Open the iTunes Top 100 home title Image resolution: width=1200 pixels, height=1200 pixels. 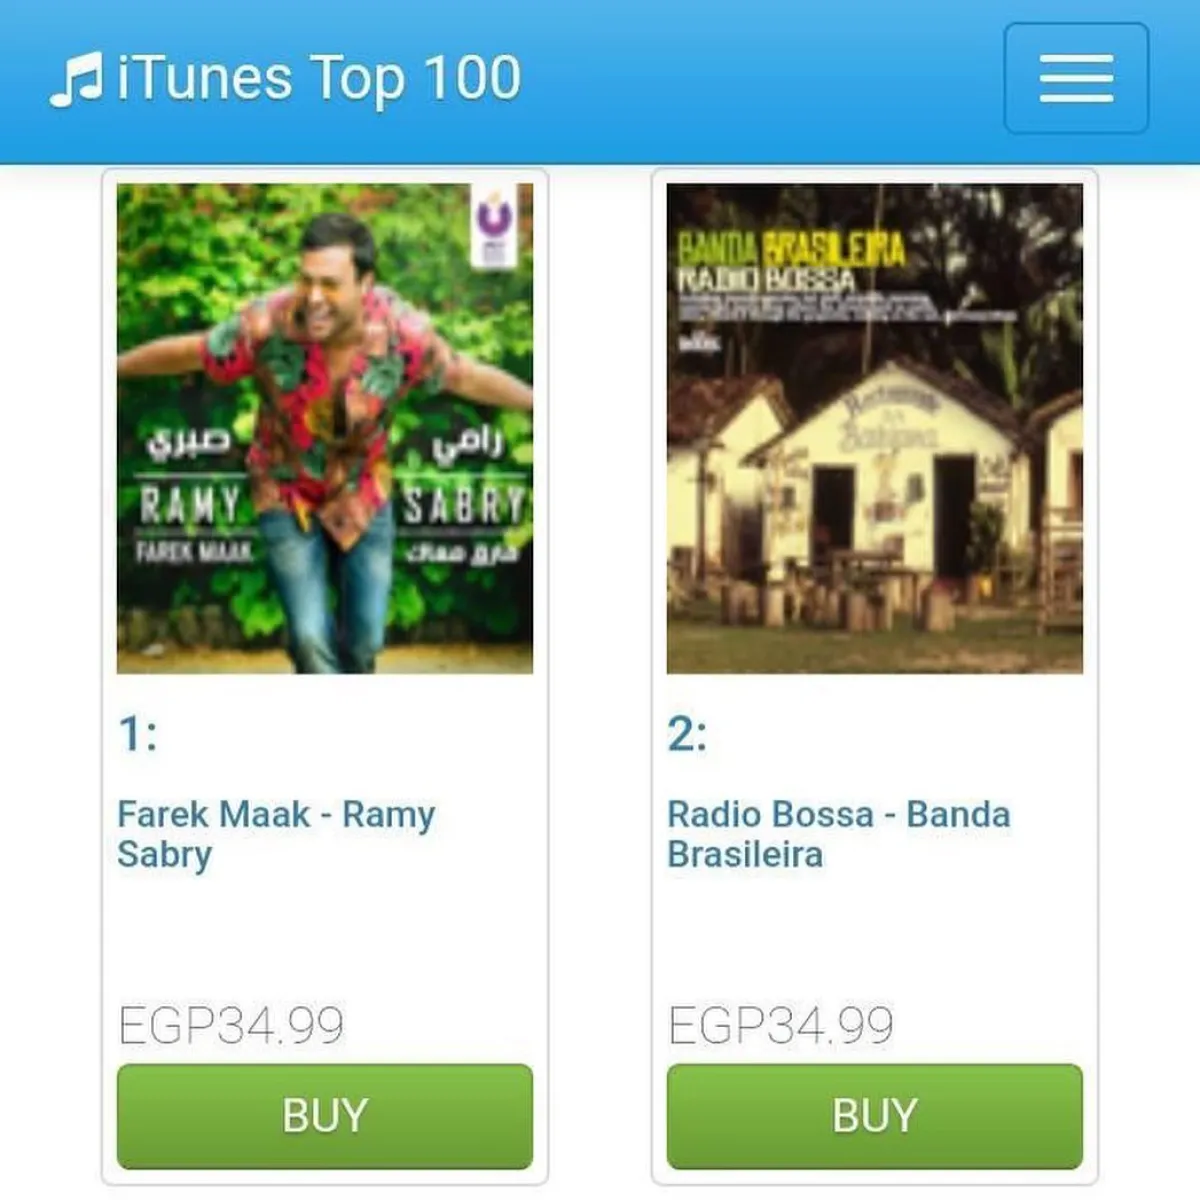[x=319, y=79]
